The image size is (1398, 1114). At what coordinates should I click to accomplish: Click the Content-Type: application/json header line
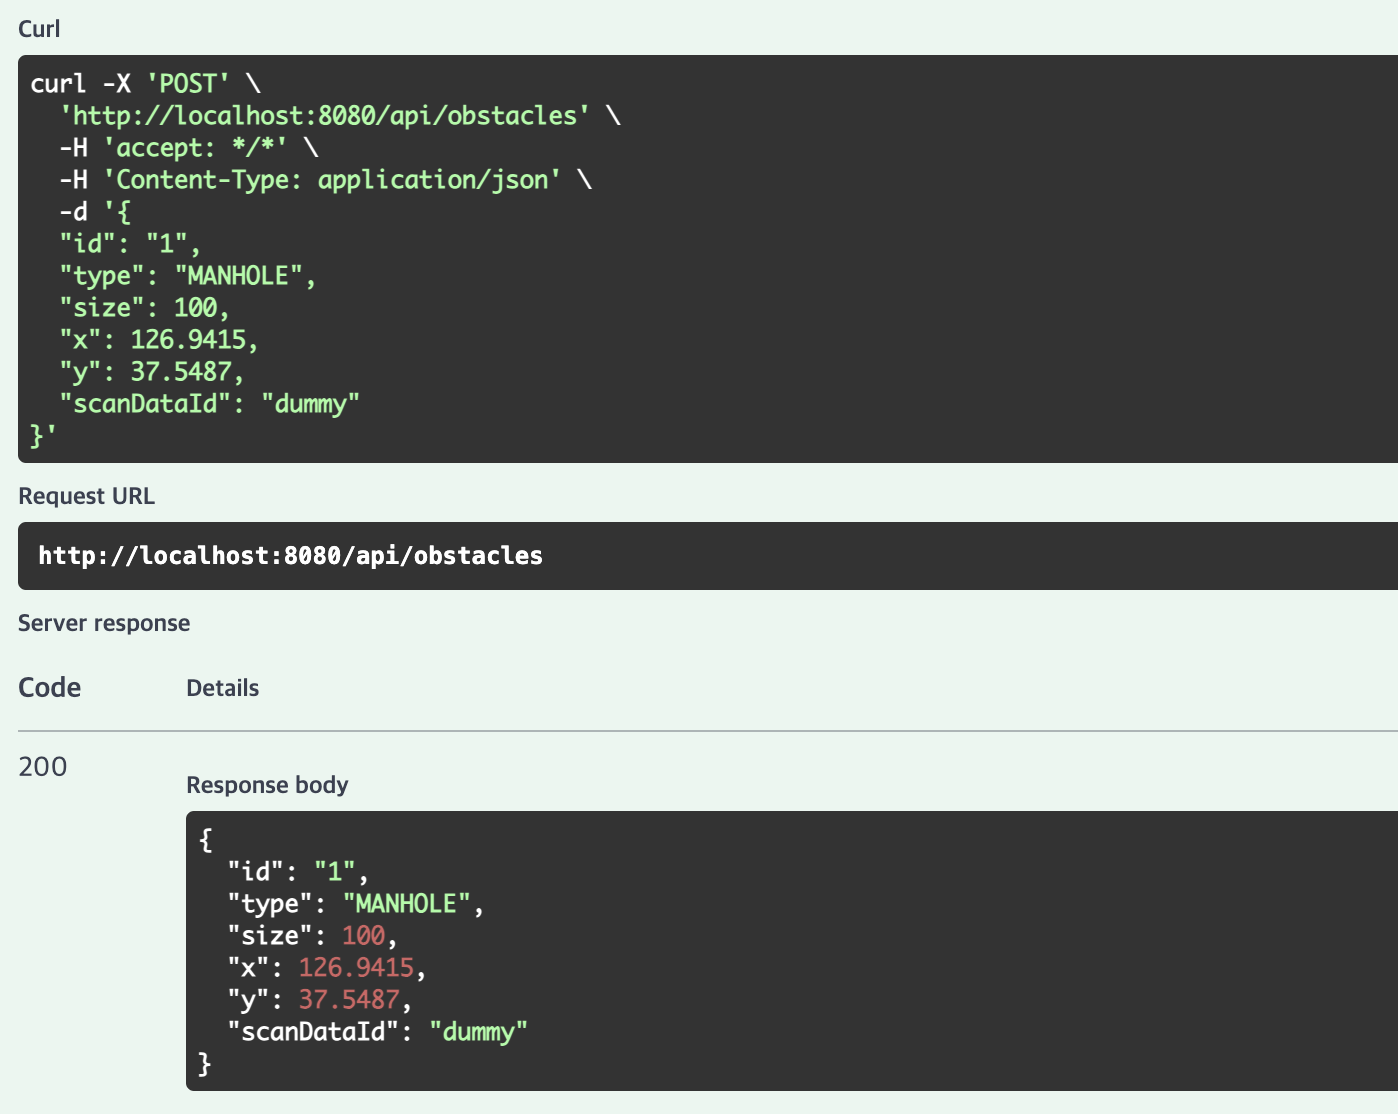326,180
